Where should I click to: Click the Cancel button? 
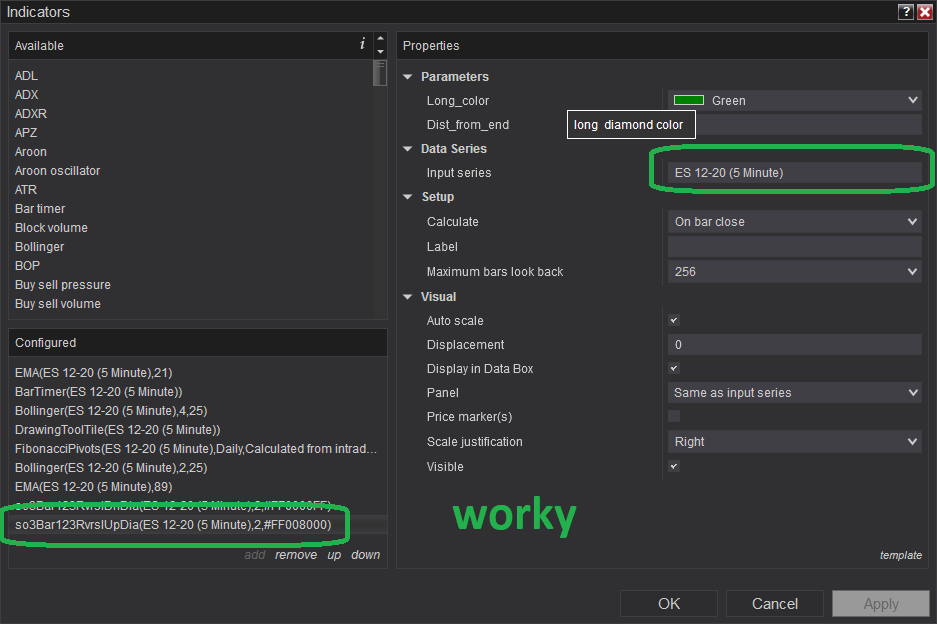click(774, 604)
